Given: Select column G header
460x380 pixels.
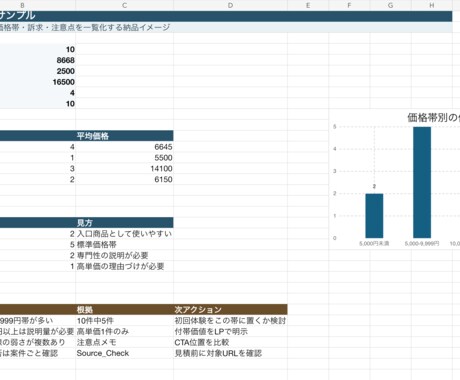Looking at the screenshot, I should click(390, 5).
